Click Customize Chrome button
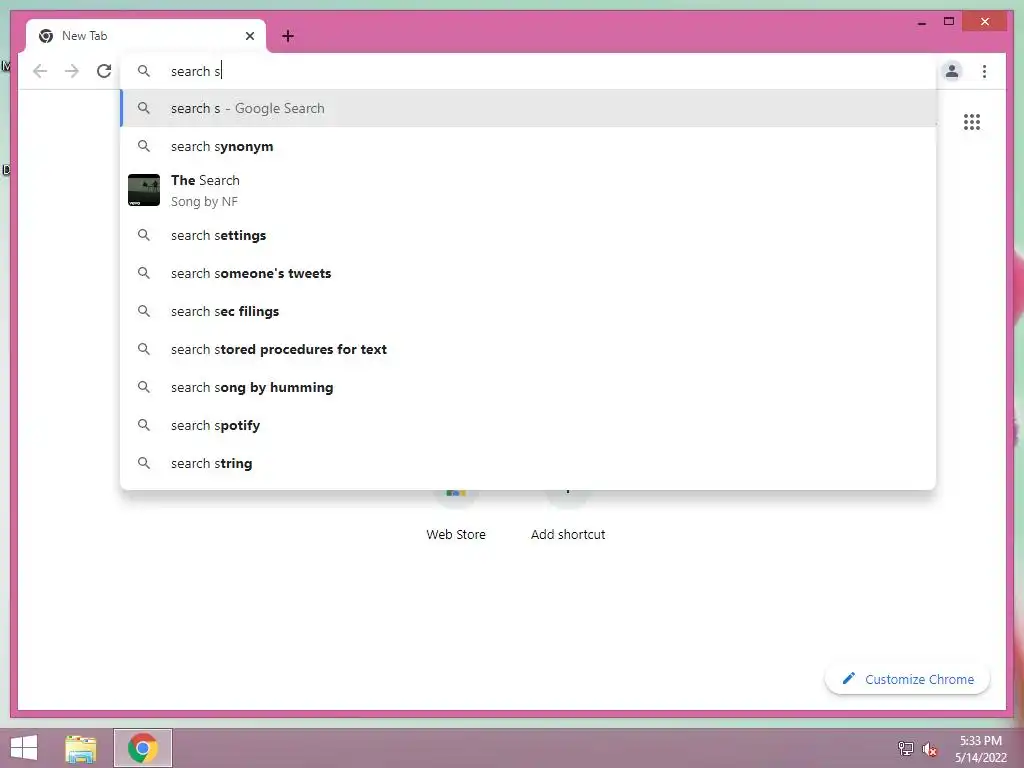The image size is (1024, 768). (908, 679)
